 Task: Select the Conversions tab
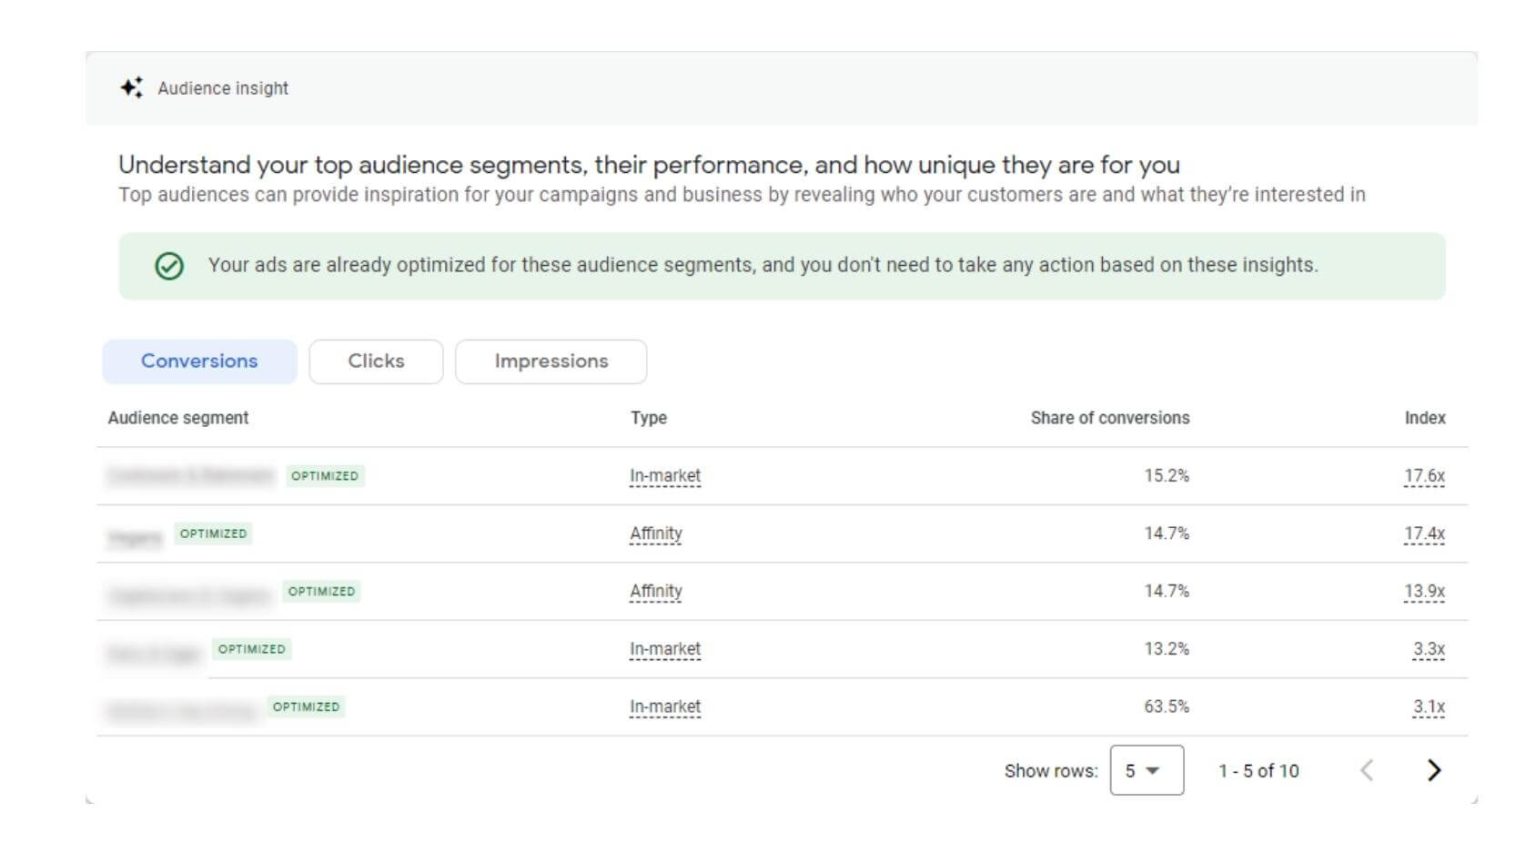point(197,361)
